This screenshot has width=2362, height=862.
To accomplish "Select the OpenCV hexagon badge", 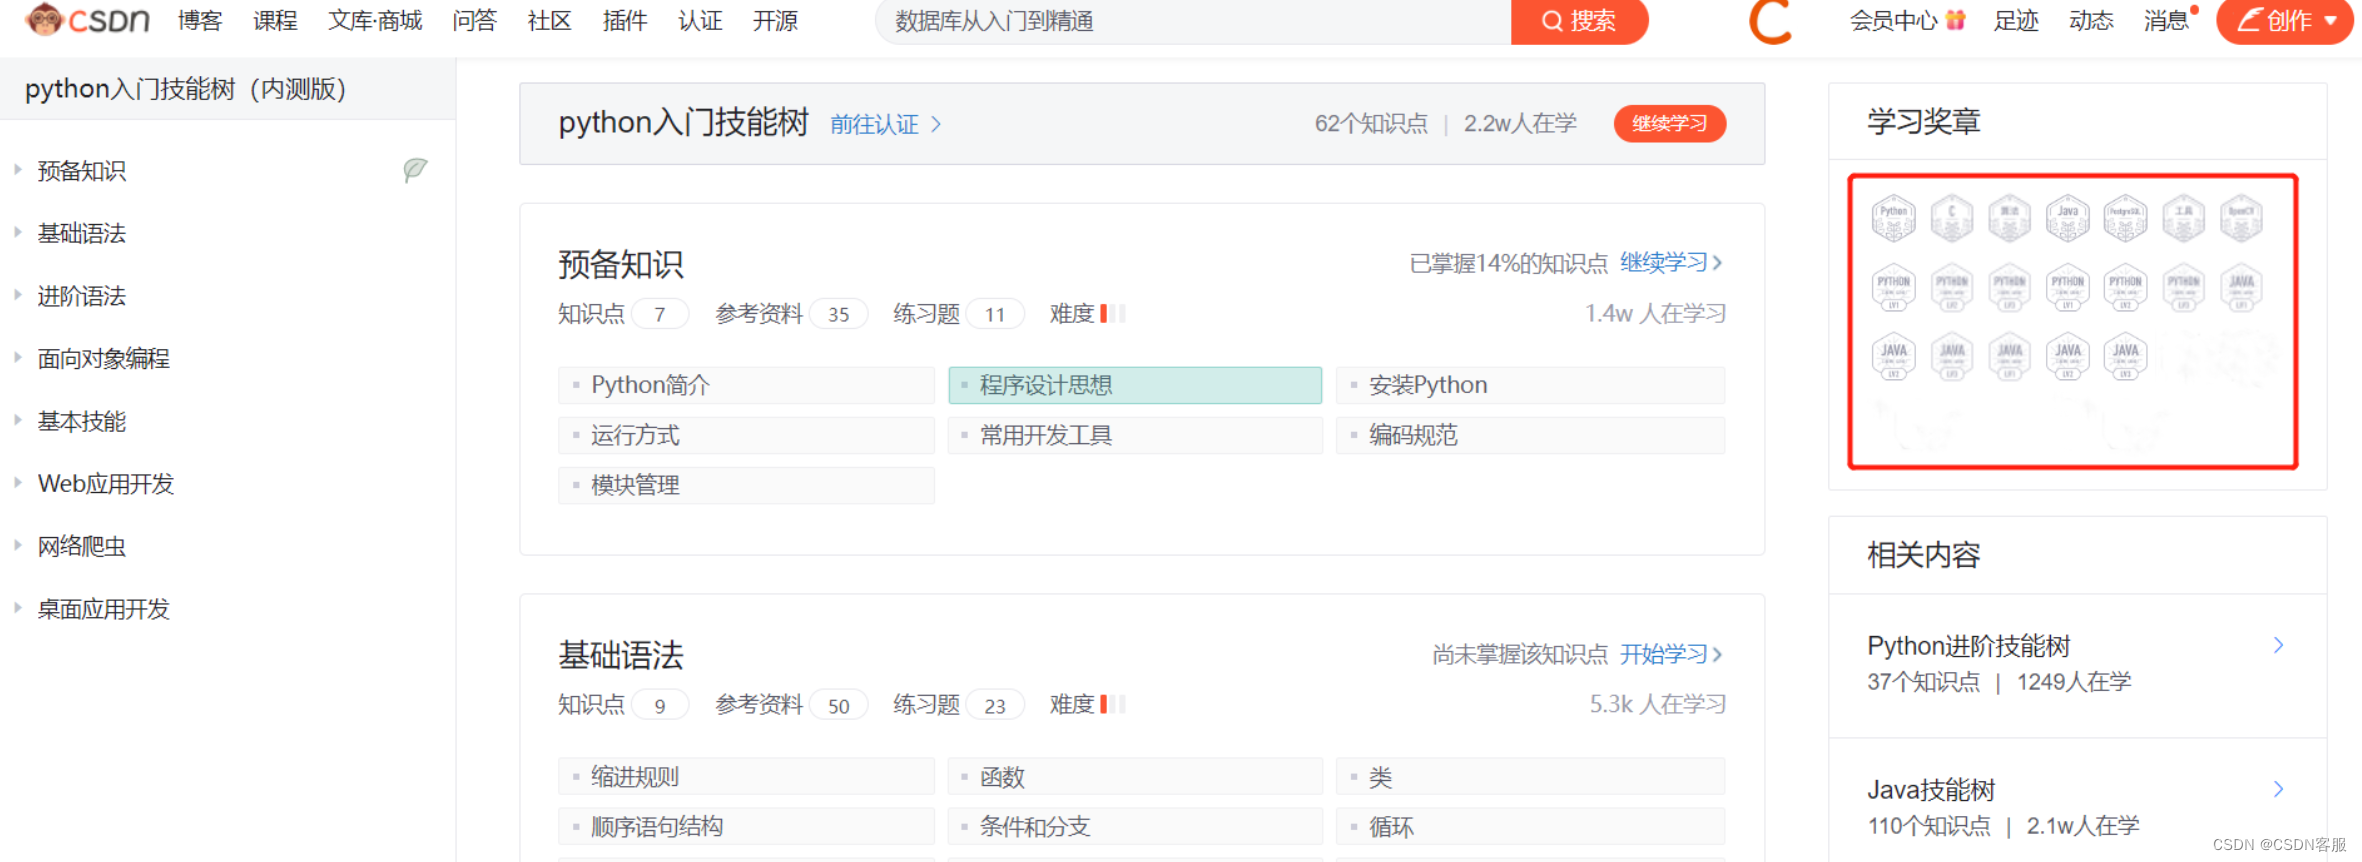I will coord(2241,218).
